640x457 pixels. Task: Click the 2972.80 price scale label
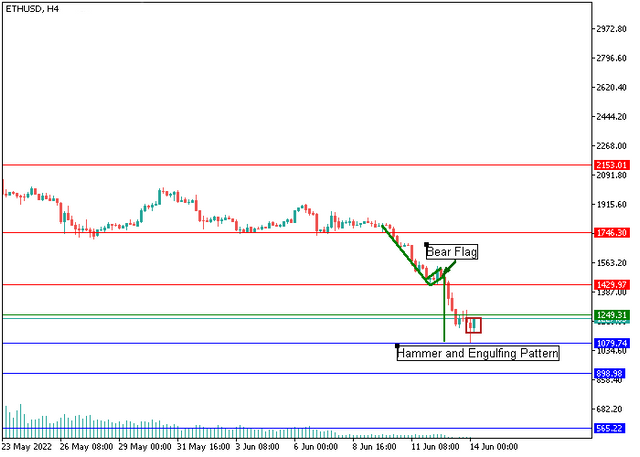pos(611,29)
